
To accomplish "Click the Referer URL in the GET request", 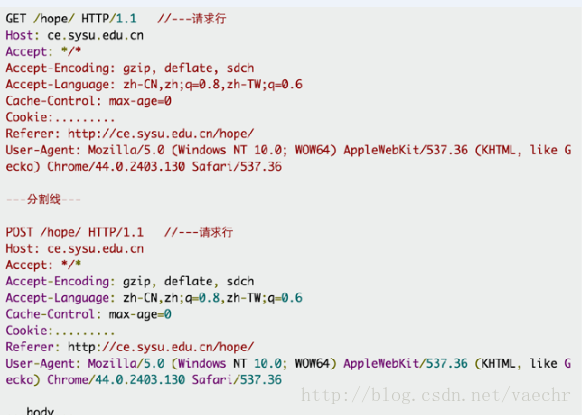I will (161, 134).
